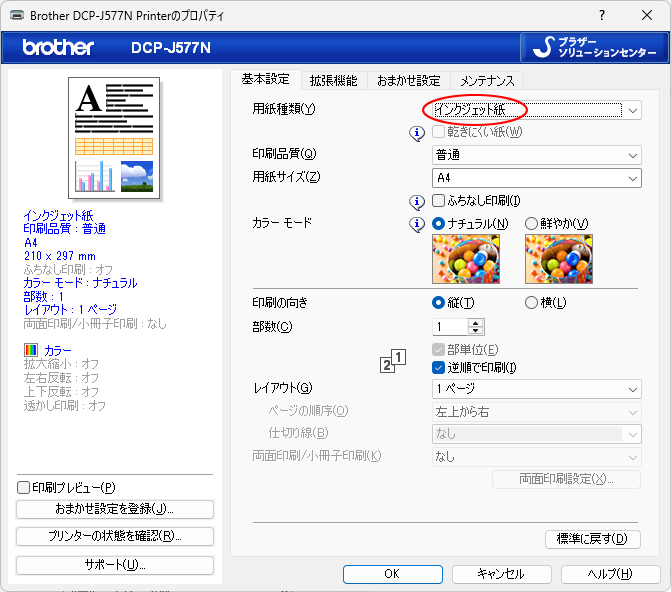
Task: Click the collate page-order icon
Action: [393, 361]
